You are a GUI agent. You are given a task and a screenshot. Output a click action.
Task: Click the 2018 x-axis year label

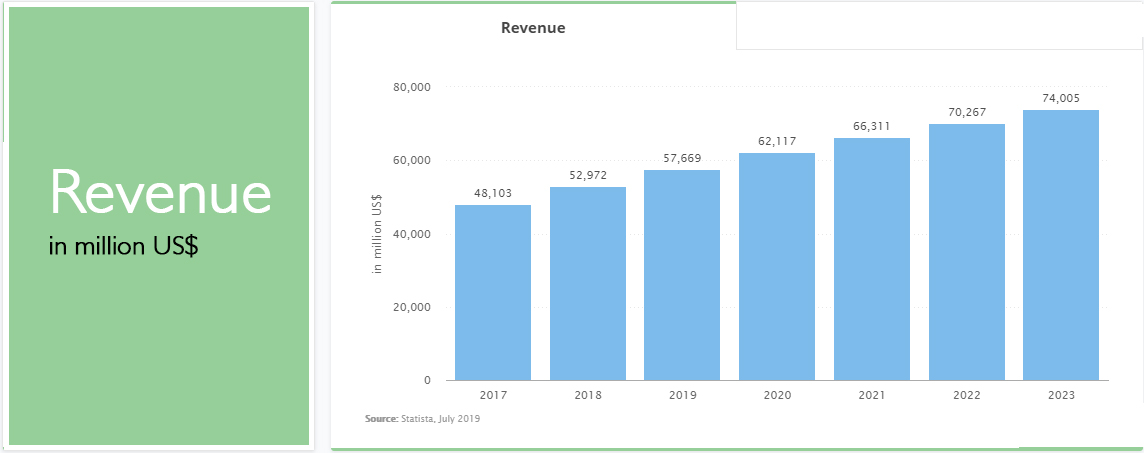tap(588, 395)
